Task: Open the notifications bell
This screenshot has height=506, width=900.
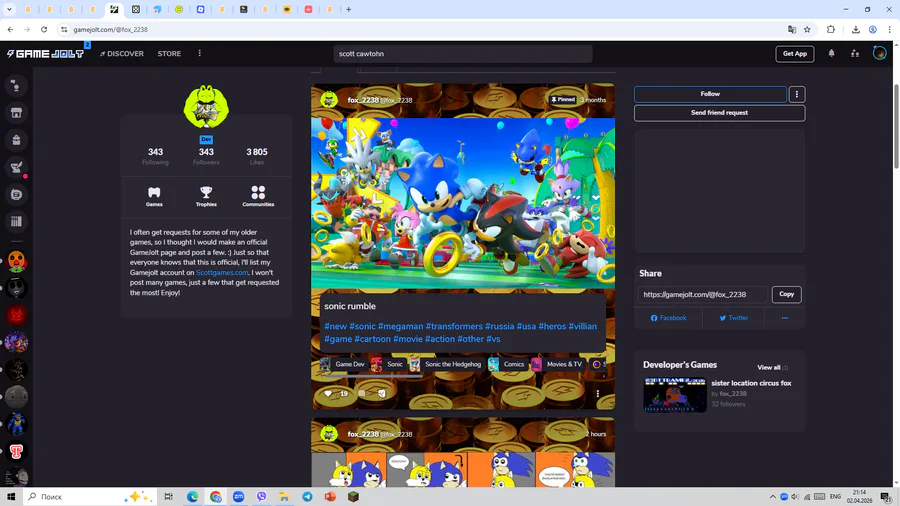Action: pyautogui.click(x=831, y=53)
